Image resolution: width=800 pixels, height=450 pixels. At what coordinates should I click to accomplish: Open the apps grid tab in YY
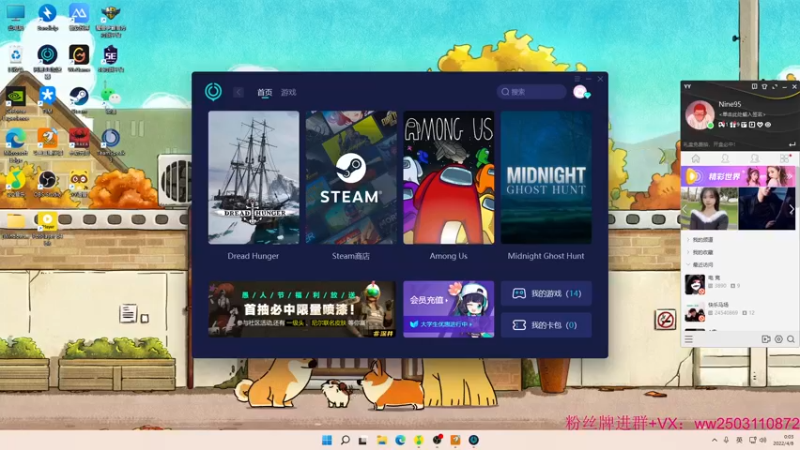pos(785,159)
